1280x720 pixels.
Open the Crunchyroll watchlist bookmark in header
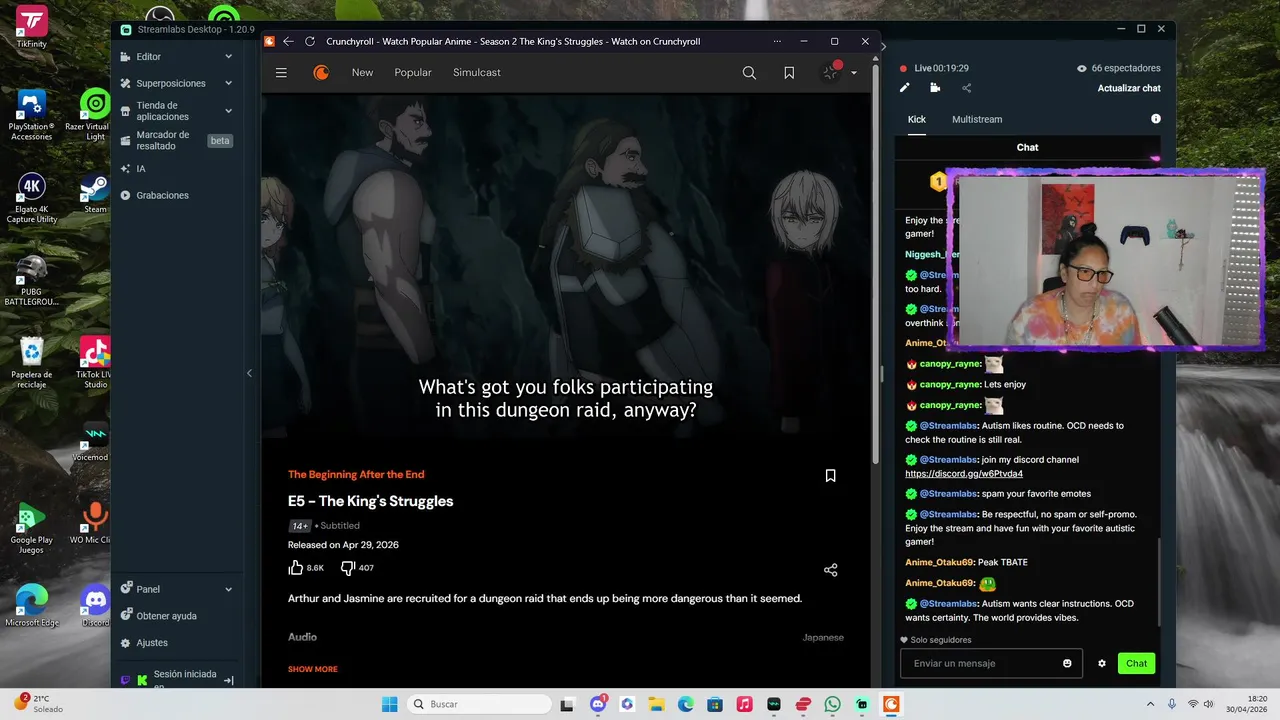click(x=789, y=73)
